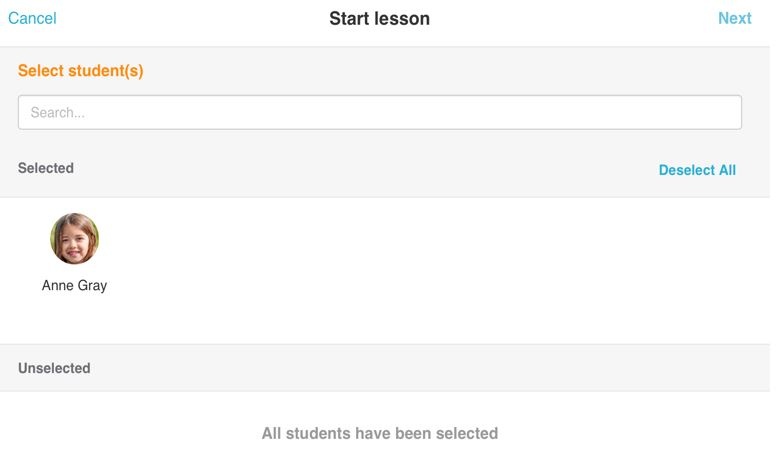Viewport: 781px width, 456px height.
Task: Click the Start lesson title
Action: click(x=379, y=18)
